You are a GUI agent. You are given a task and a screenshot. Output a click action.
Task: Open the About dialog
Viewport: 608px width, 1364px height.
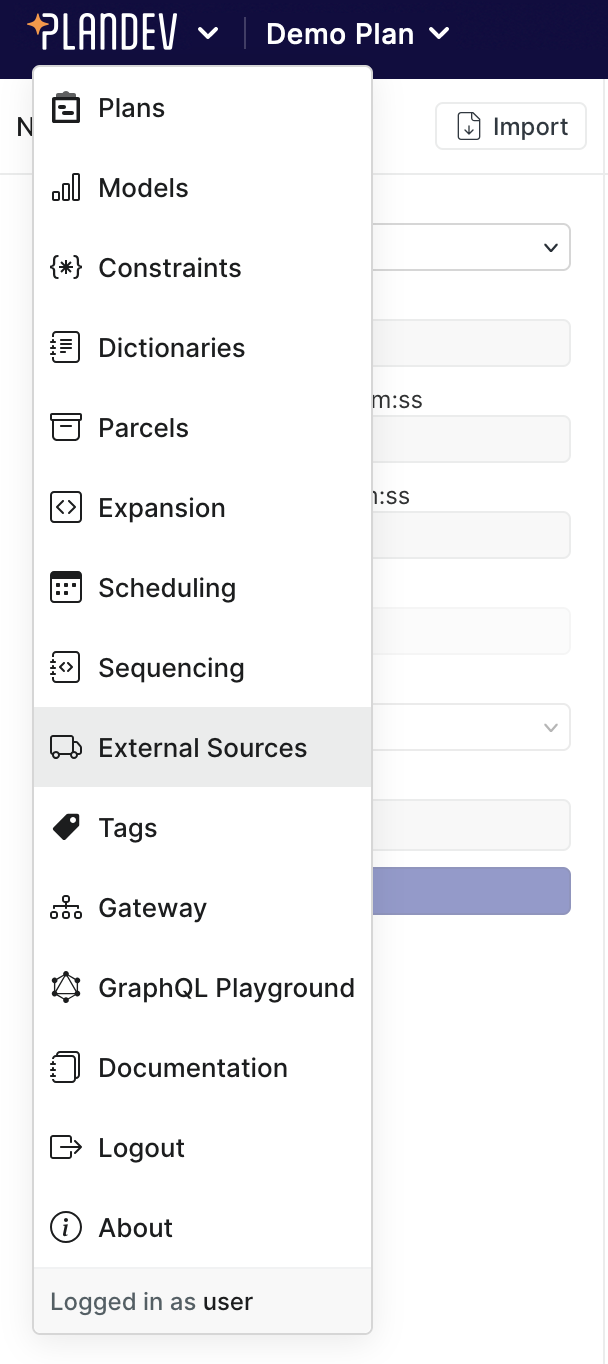pyautogui.click(x=135, y=1227)
